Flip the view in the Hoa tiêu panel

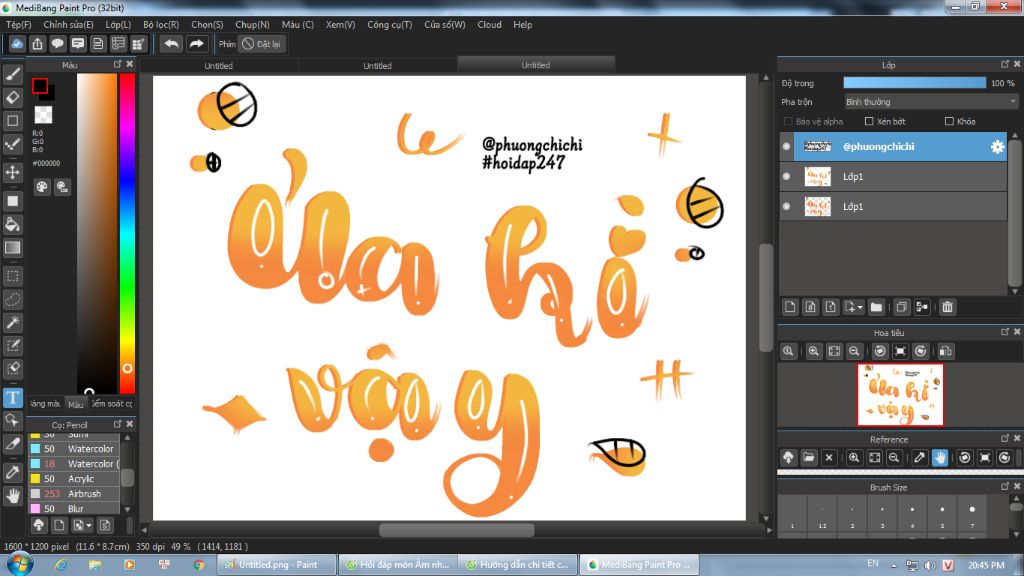click(x=946, y=351)
